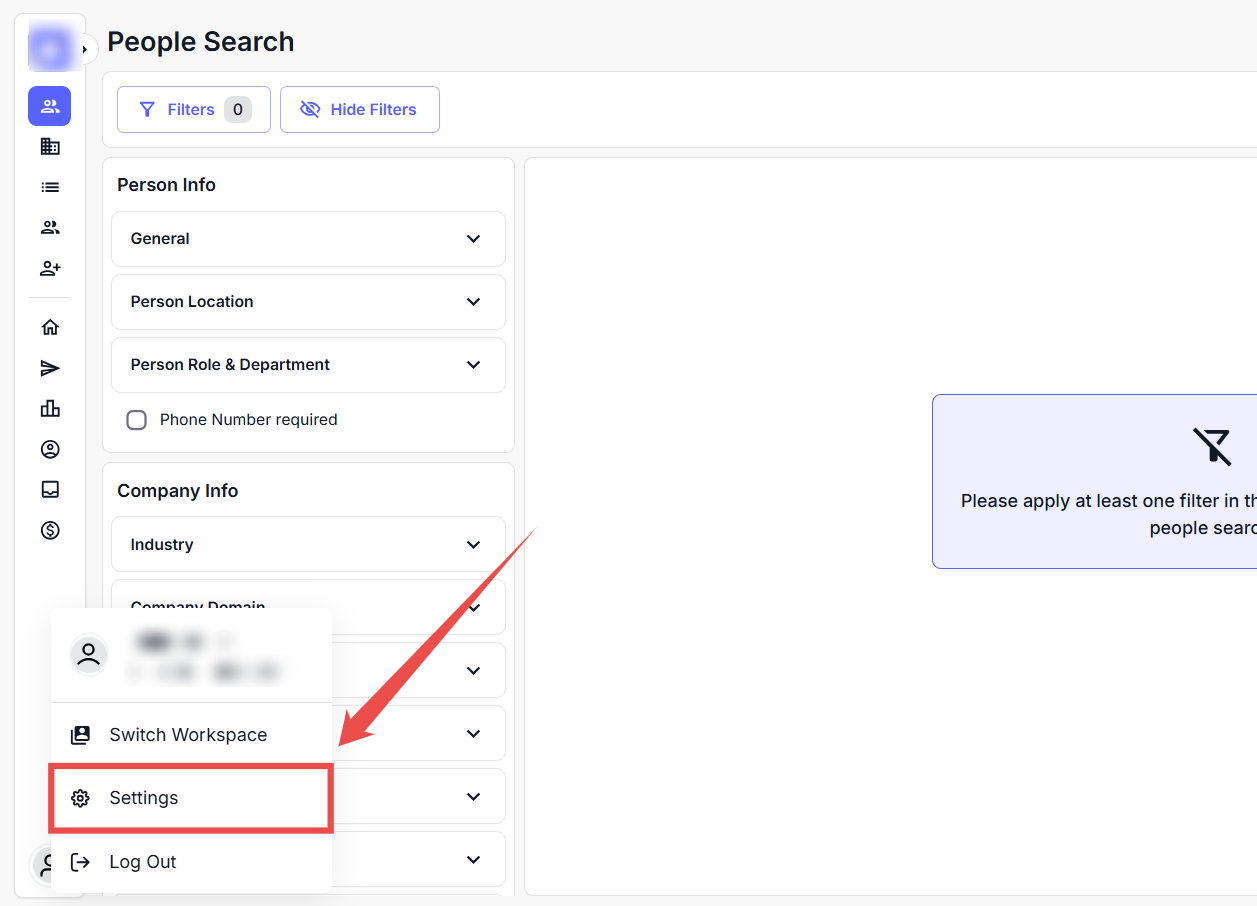Click Log Out in the user menu
1257x906 pixels.
[x=190, y=862]
